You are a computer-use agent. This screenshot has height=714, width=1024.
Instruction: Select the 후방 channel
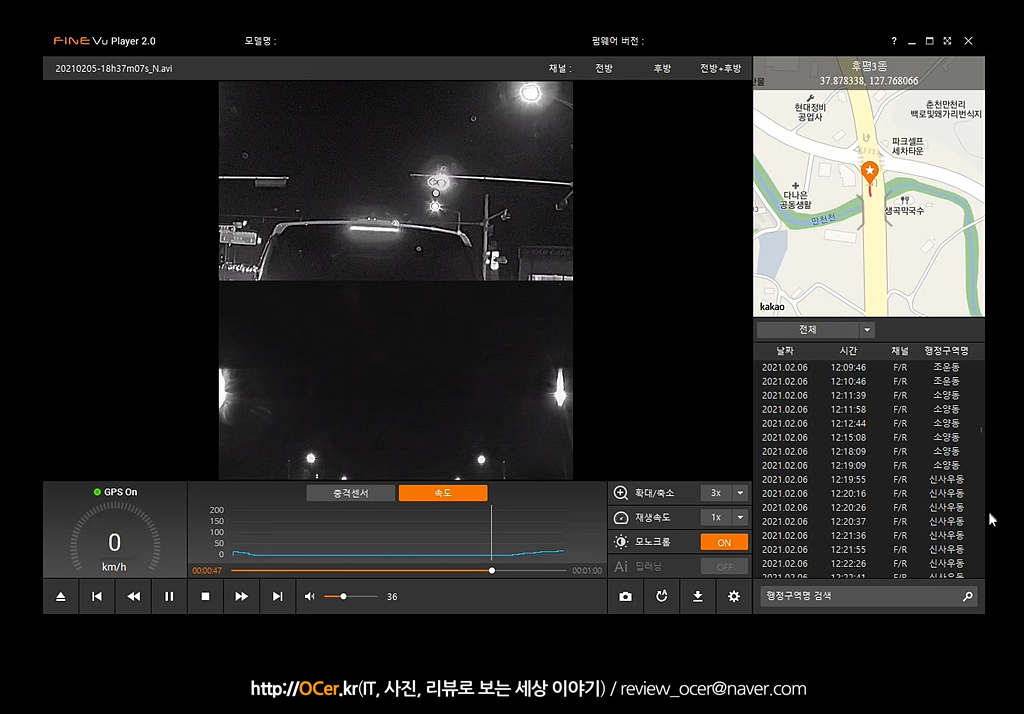coord(662,69)
